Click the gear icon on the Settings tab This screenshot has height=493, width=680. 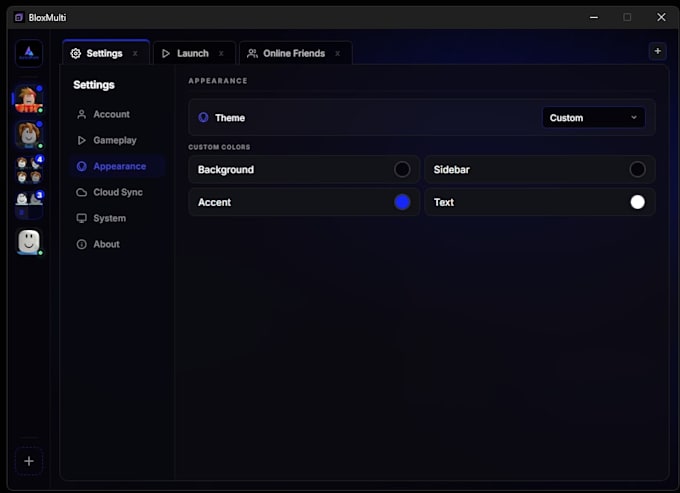pyautogui.click(x=76, y=53)
